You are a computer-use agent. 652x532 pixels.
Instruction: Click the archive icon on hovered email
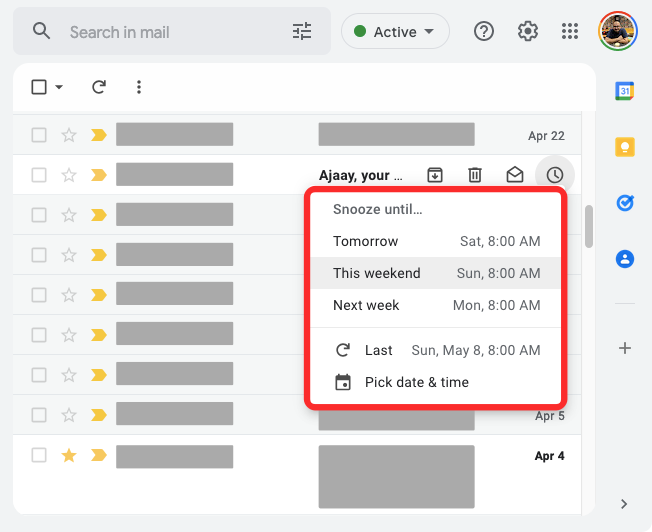[x=435, y=175]
